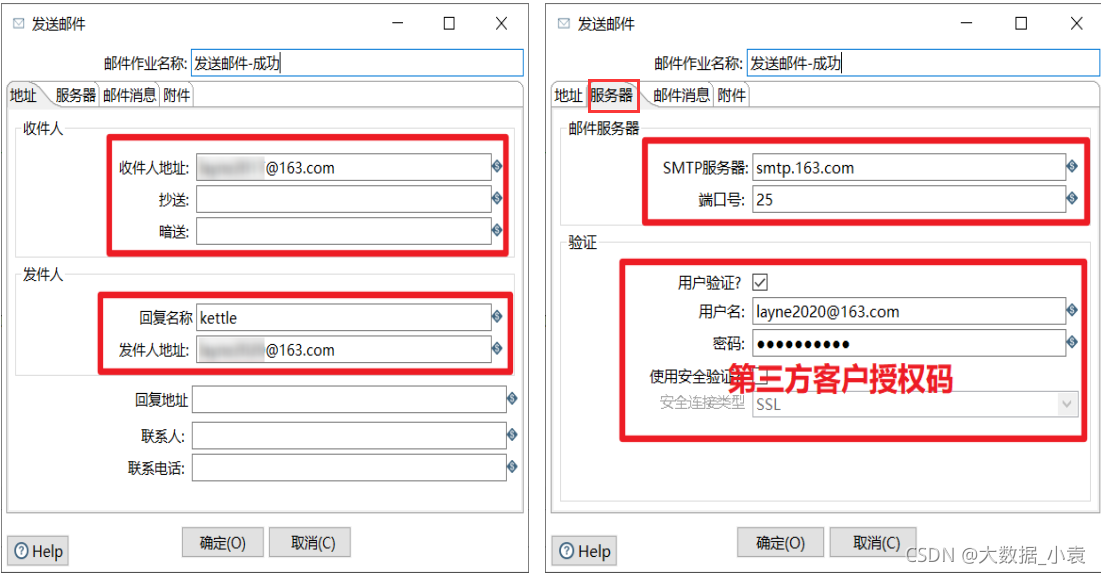Click 回复名称 field containing kettle
Viewport: 1101px width, 575px height.
point(343,317)
